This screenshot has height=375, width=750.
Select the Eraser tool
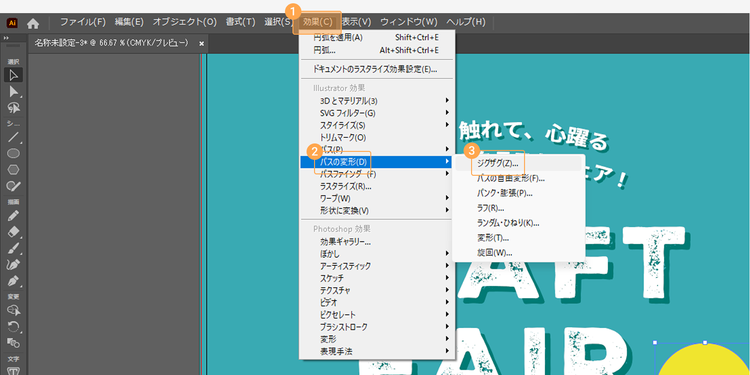click(13, 232)
